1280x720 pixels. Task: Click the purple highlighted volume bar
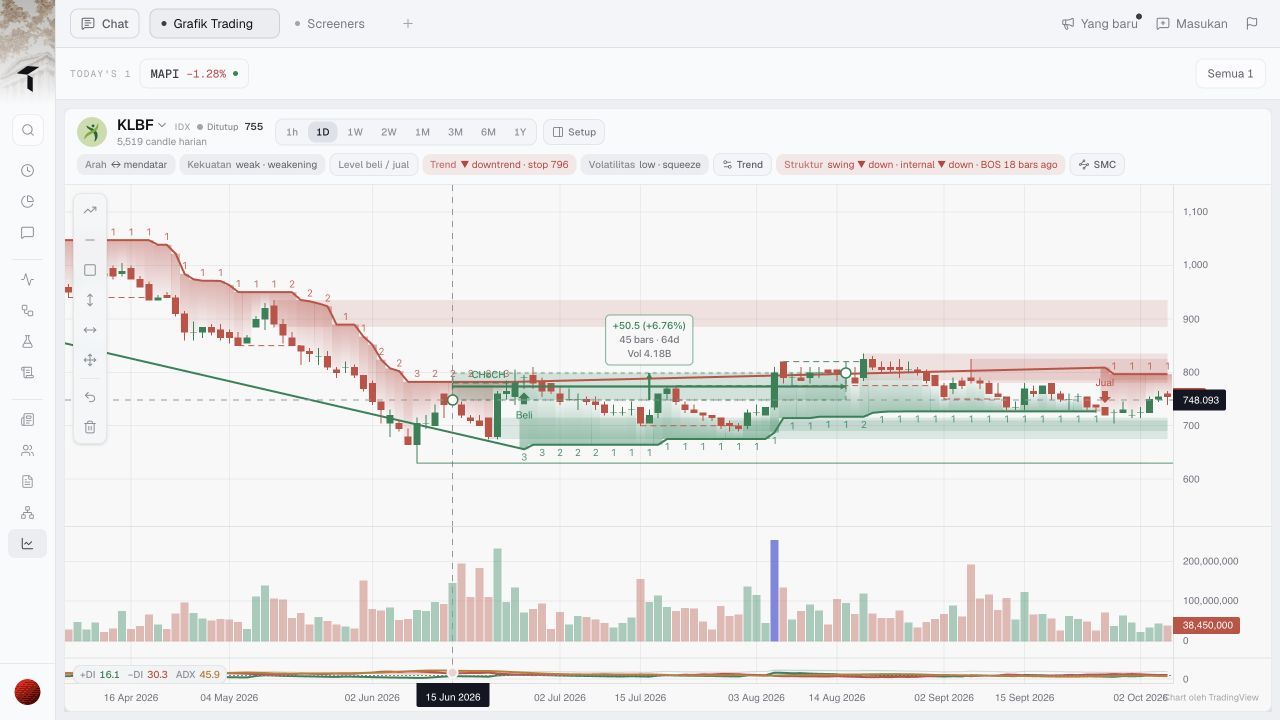point(774,591)
